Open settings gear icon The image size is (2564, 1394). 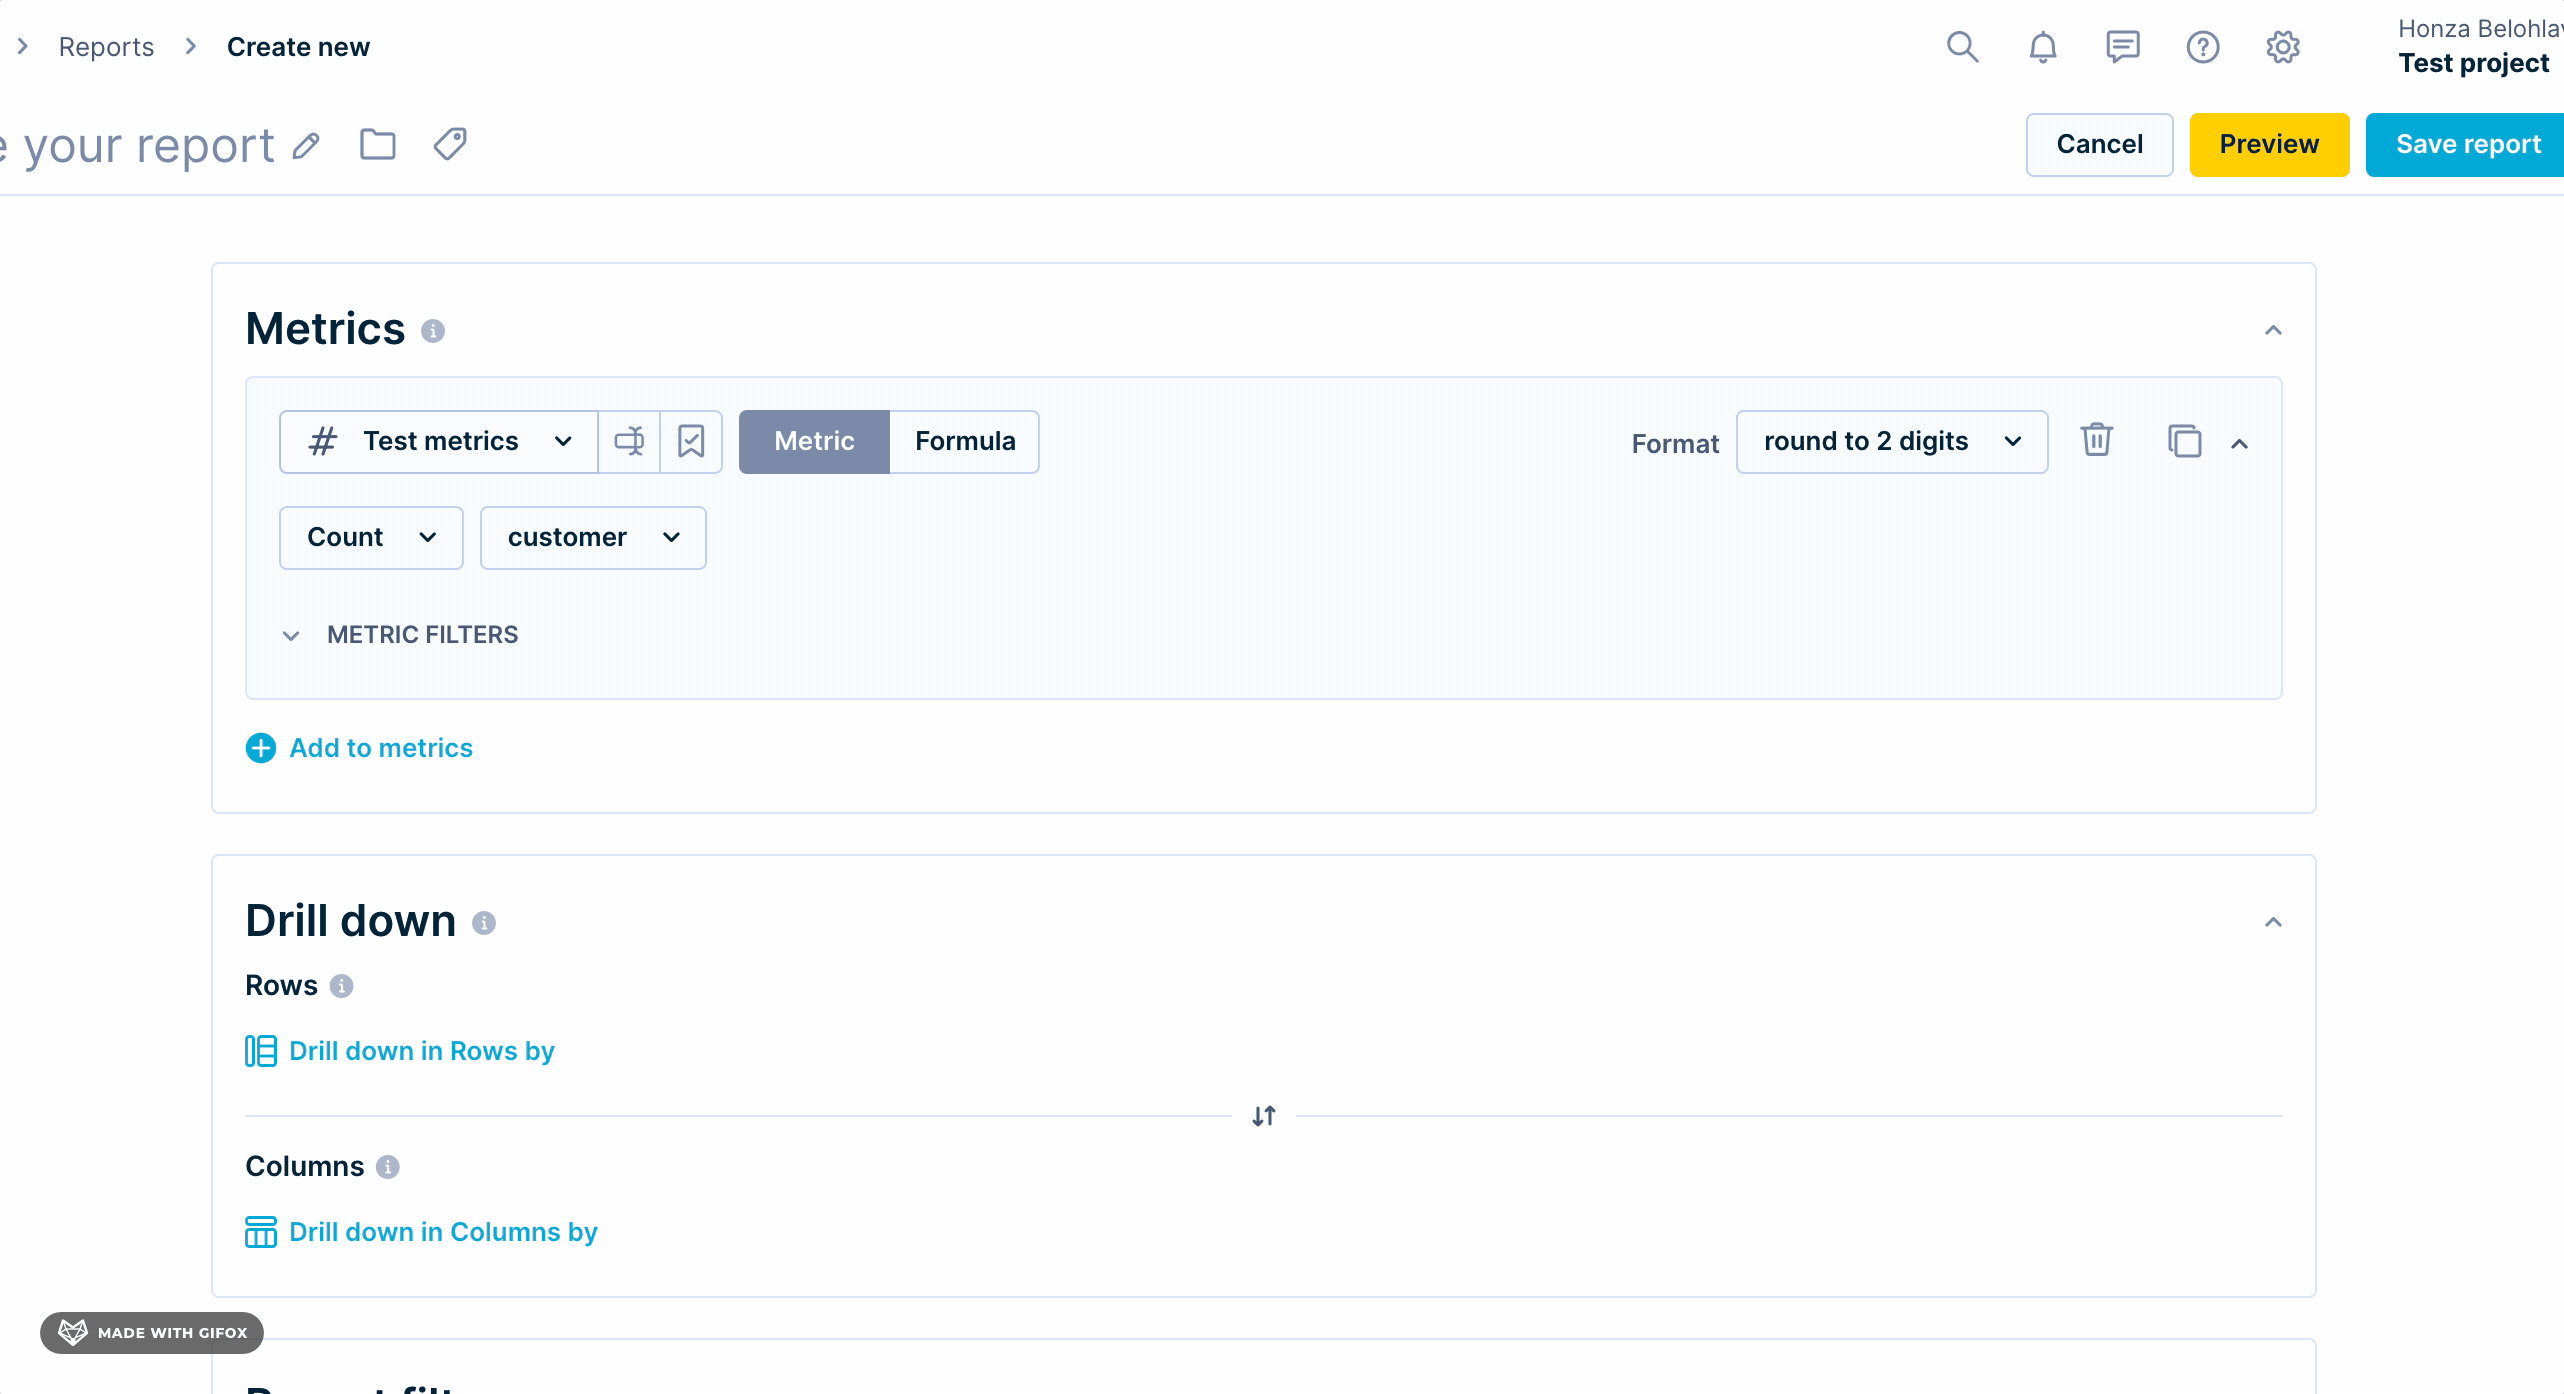point(2282,47)
